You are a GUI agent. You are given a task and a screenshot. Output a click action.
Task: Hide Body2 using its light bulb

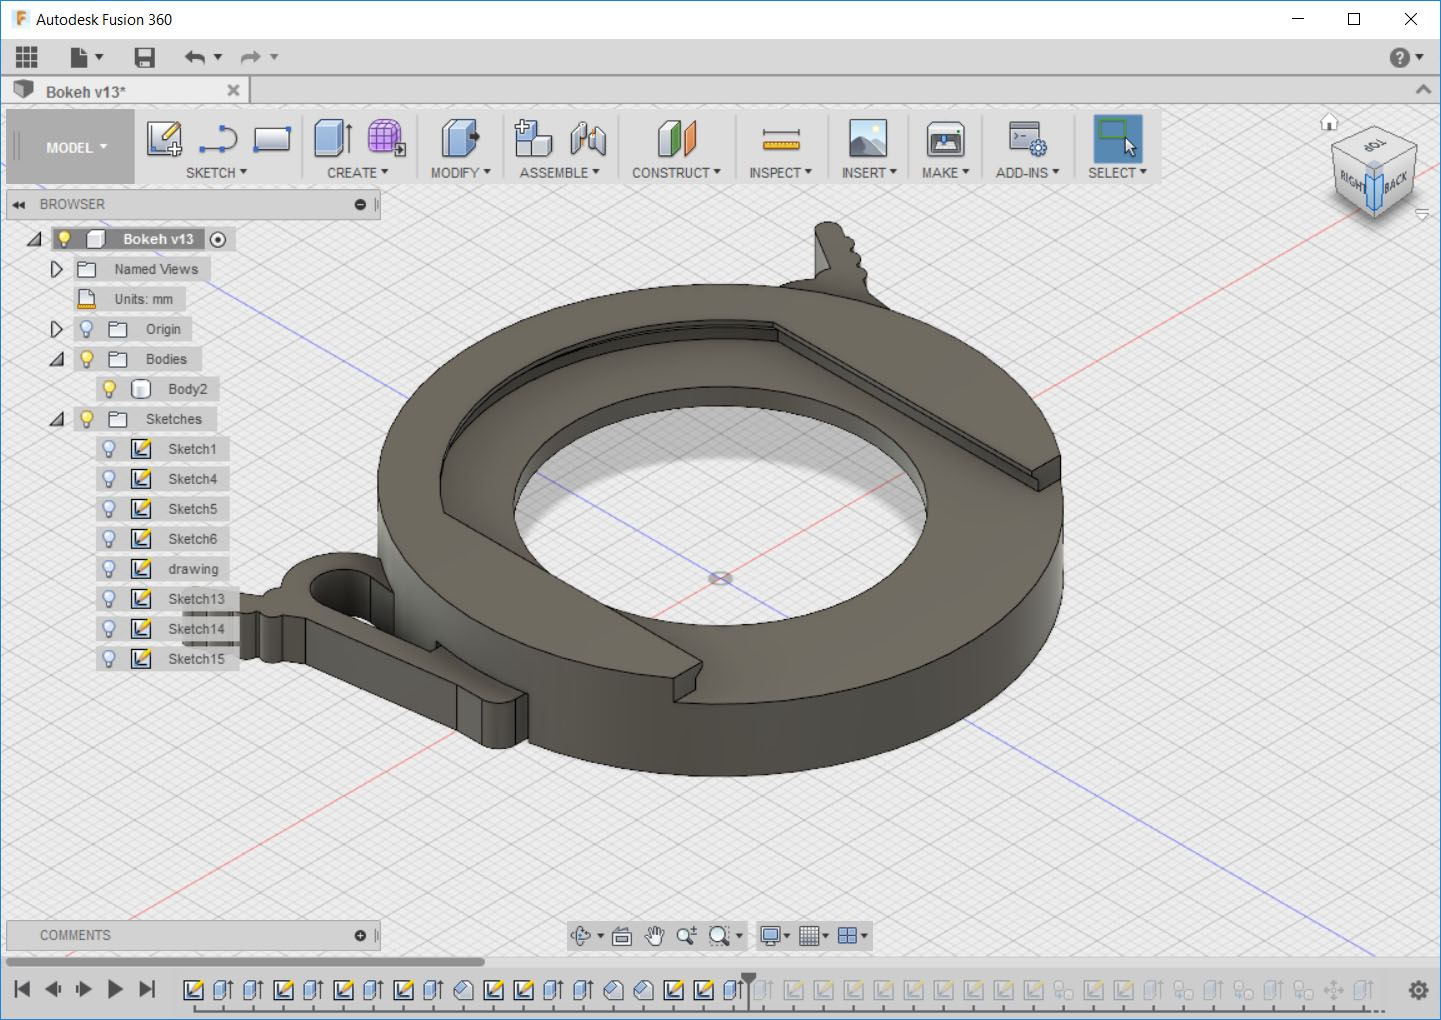109,389
